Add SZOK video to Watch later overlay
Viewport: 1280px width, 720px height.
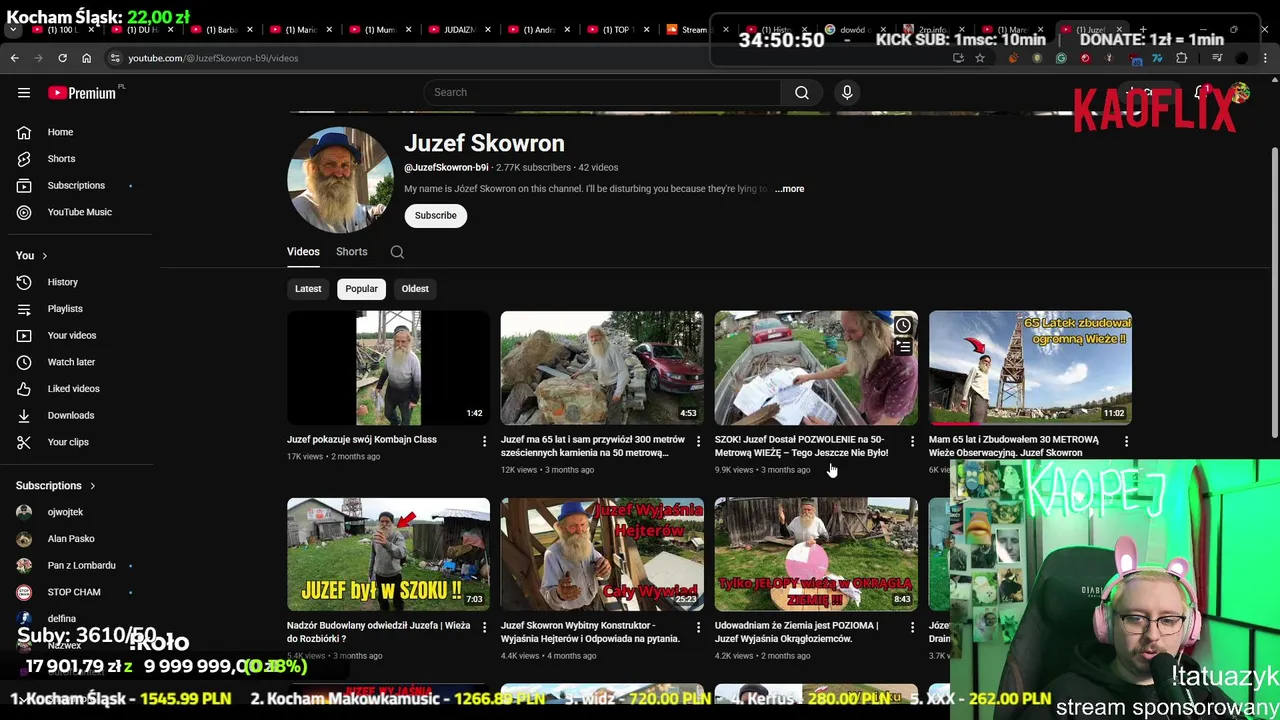903,326
